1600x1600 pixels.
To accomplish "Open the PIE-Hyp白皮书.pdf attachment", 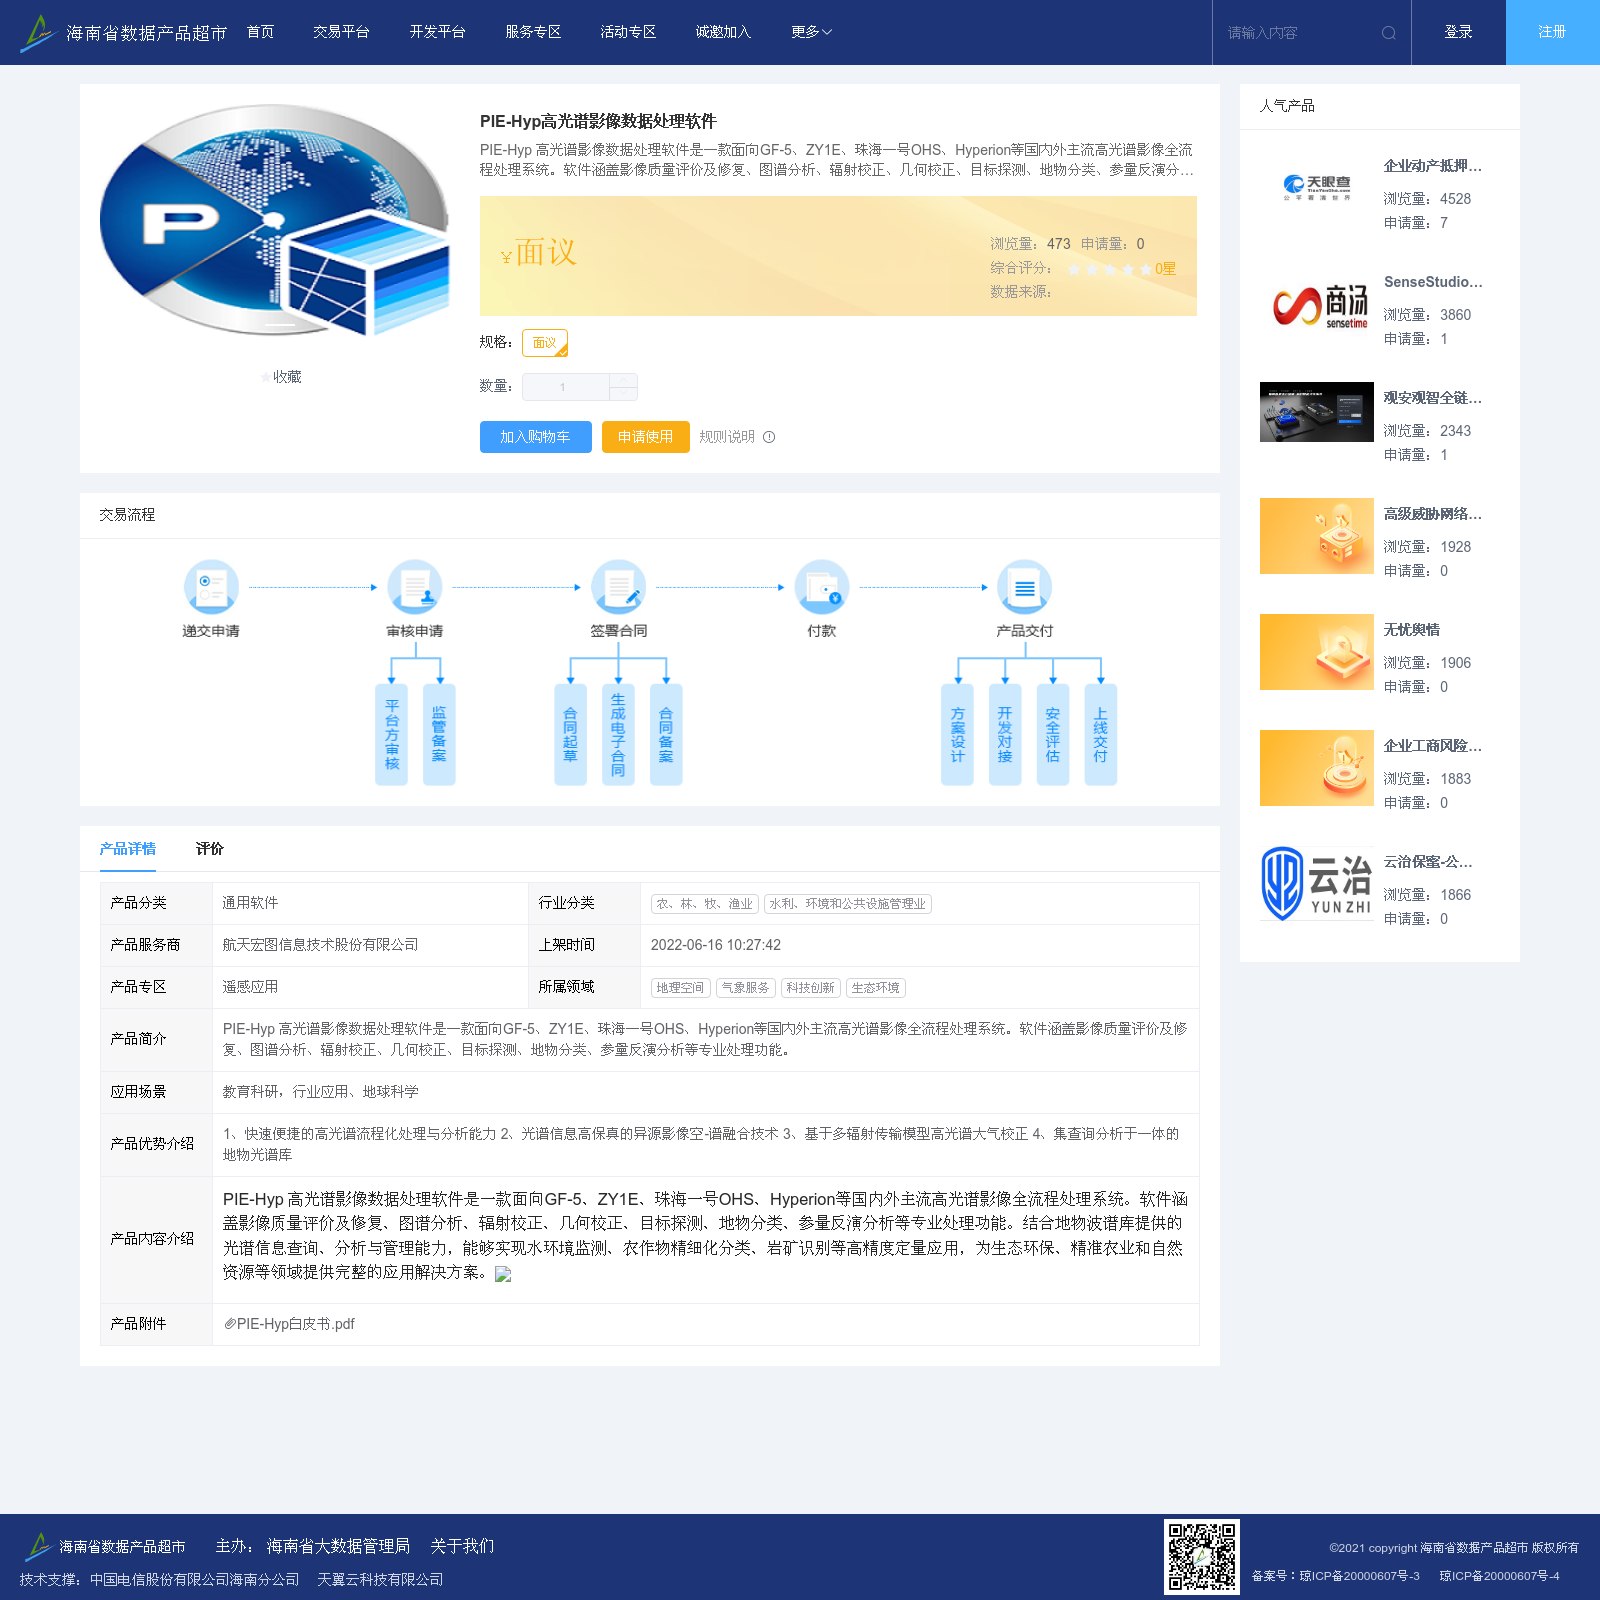I will [x=290, y=1324].
